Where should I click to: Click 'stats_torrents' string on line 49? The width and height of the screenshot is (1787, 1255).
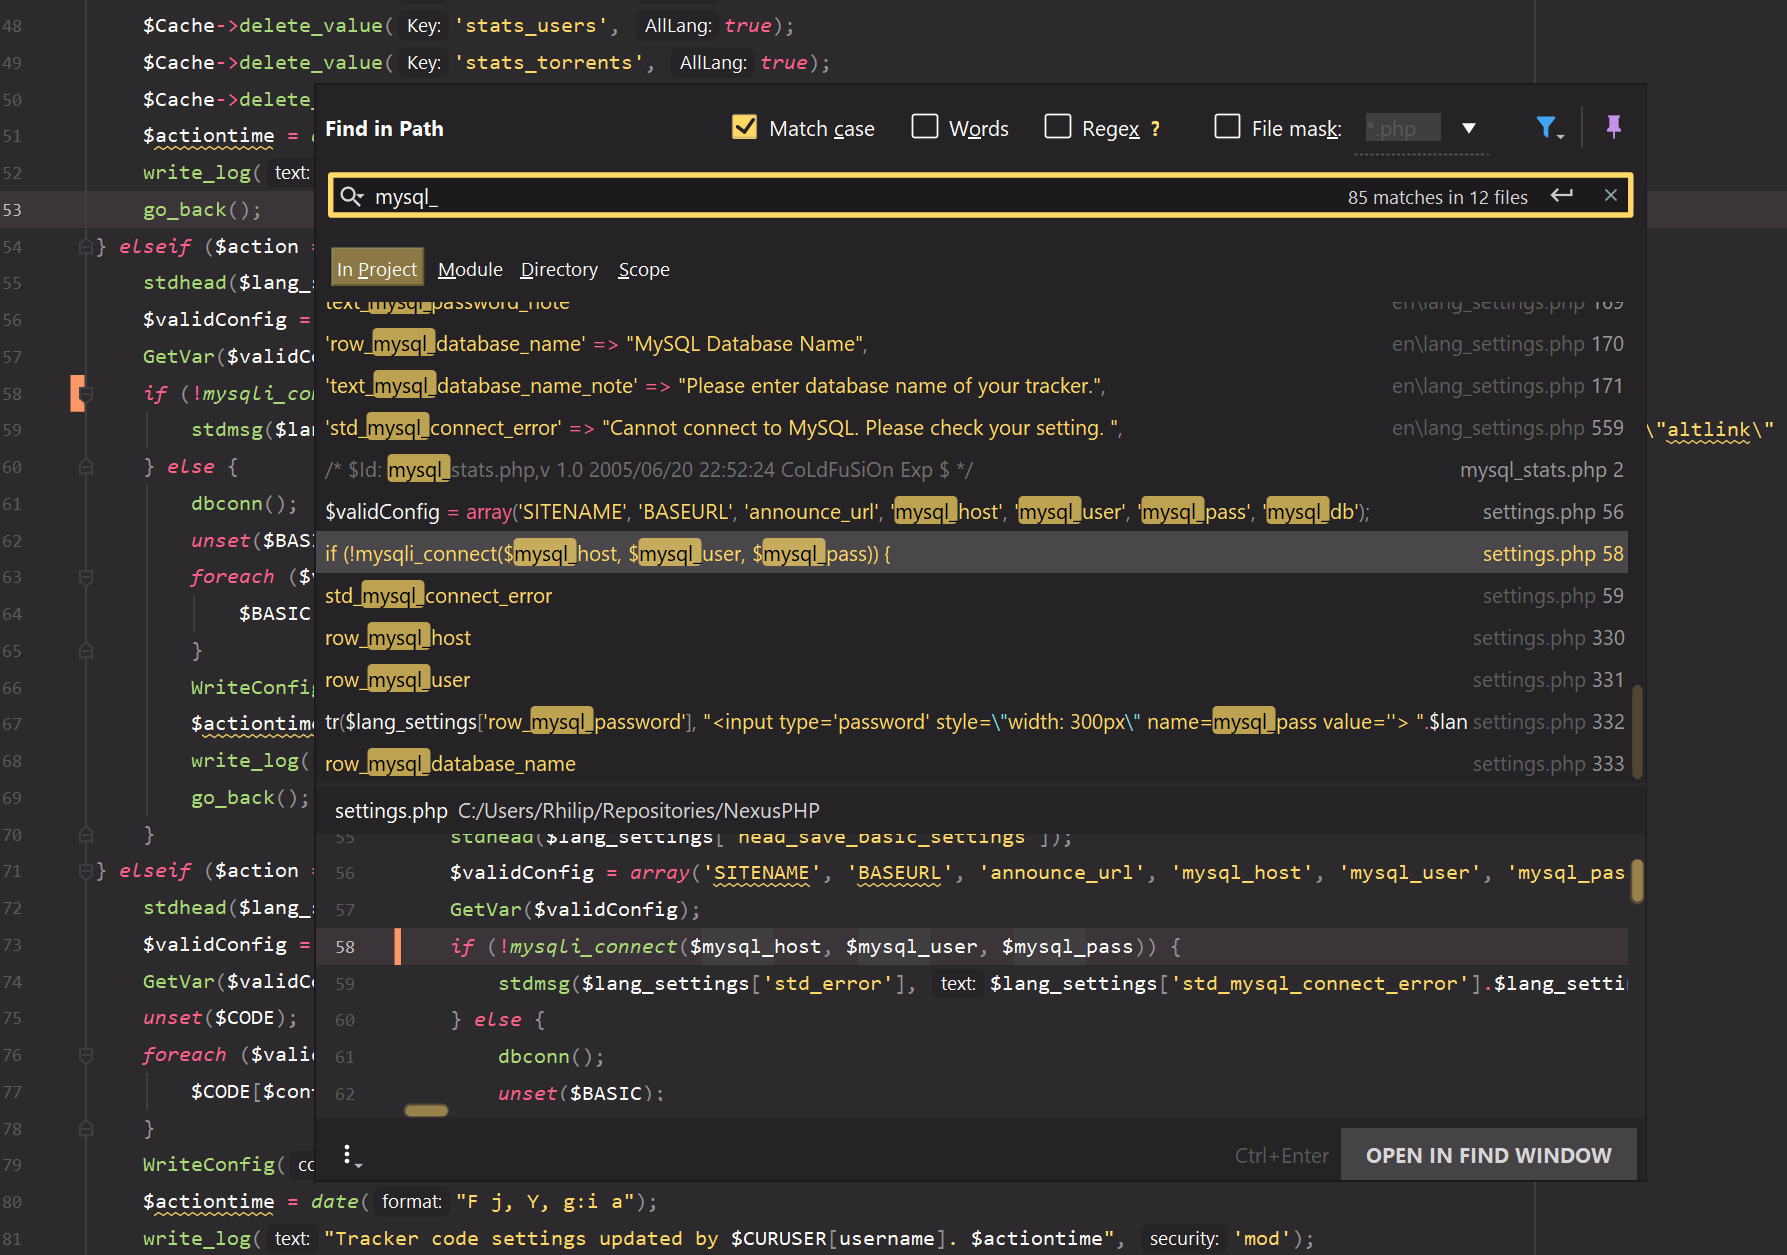(x=549, y=63)
